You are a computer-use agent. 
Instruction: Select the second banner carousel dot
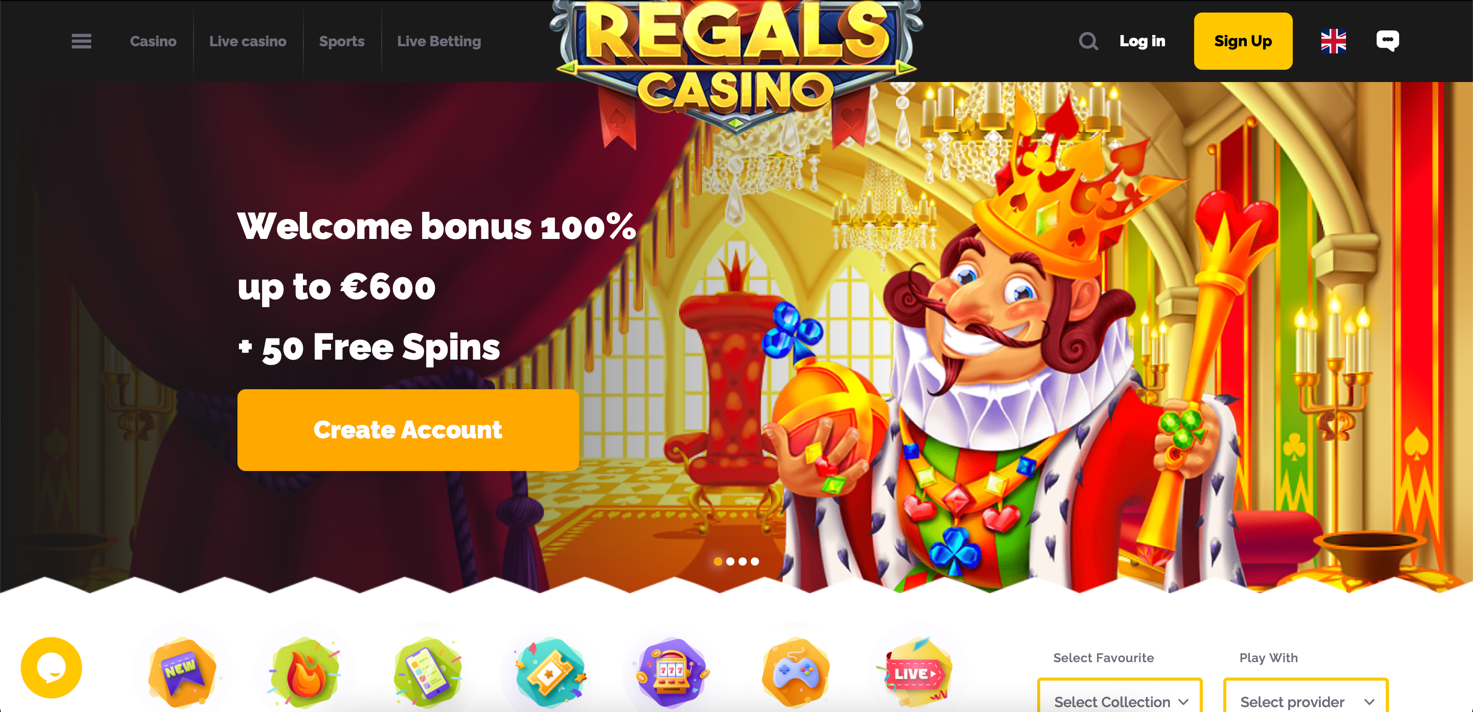(730, 562)
